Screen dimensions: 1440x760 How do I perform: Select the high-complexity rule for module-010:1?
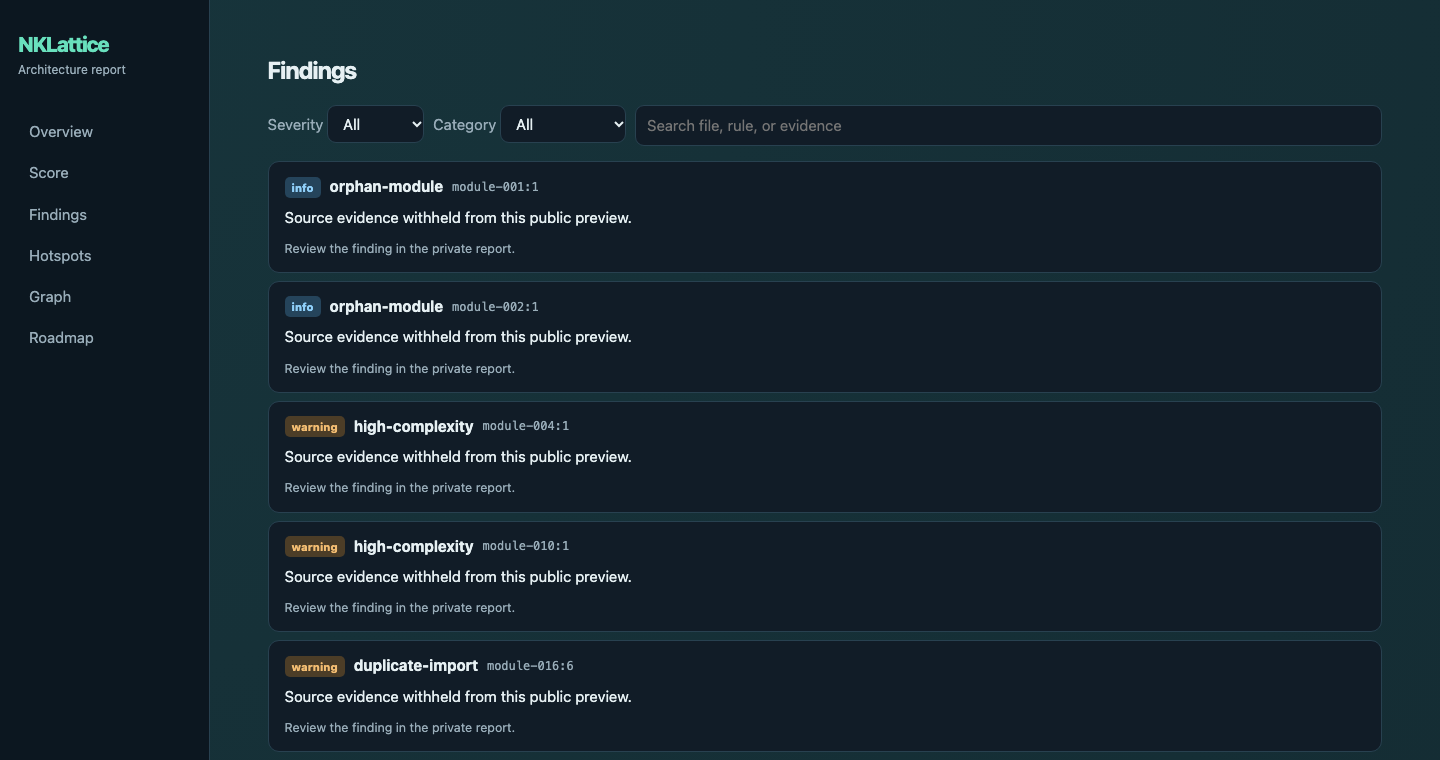click(x=414, y=547)
